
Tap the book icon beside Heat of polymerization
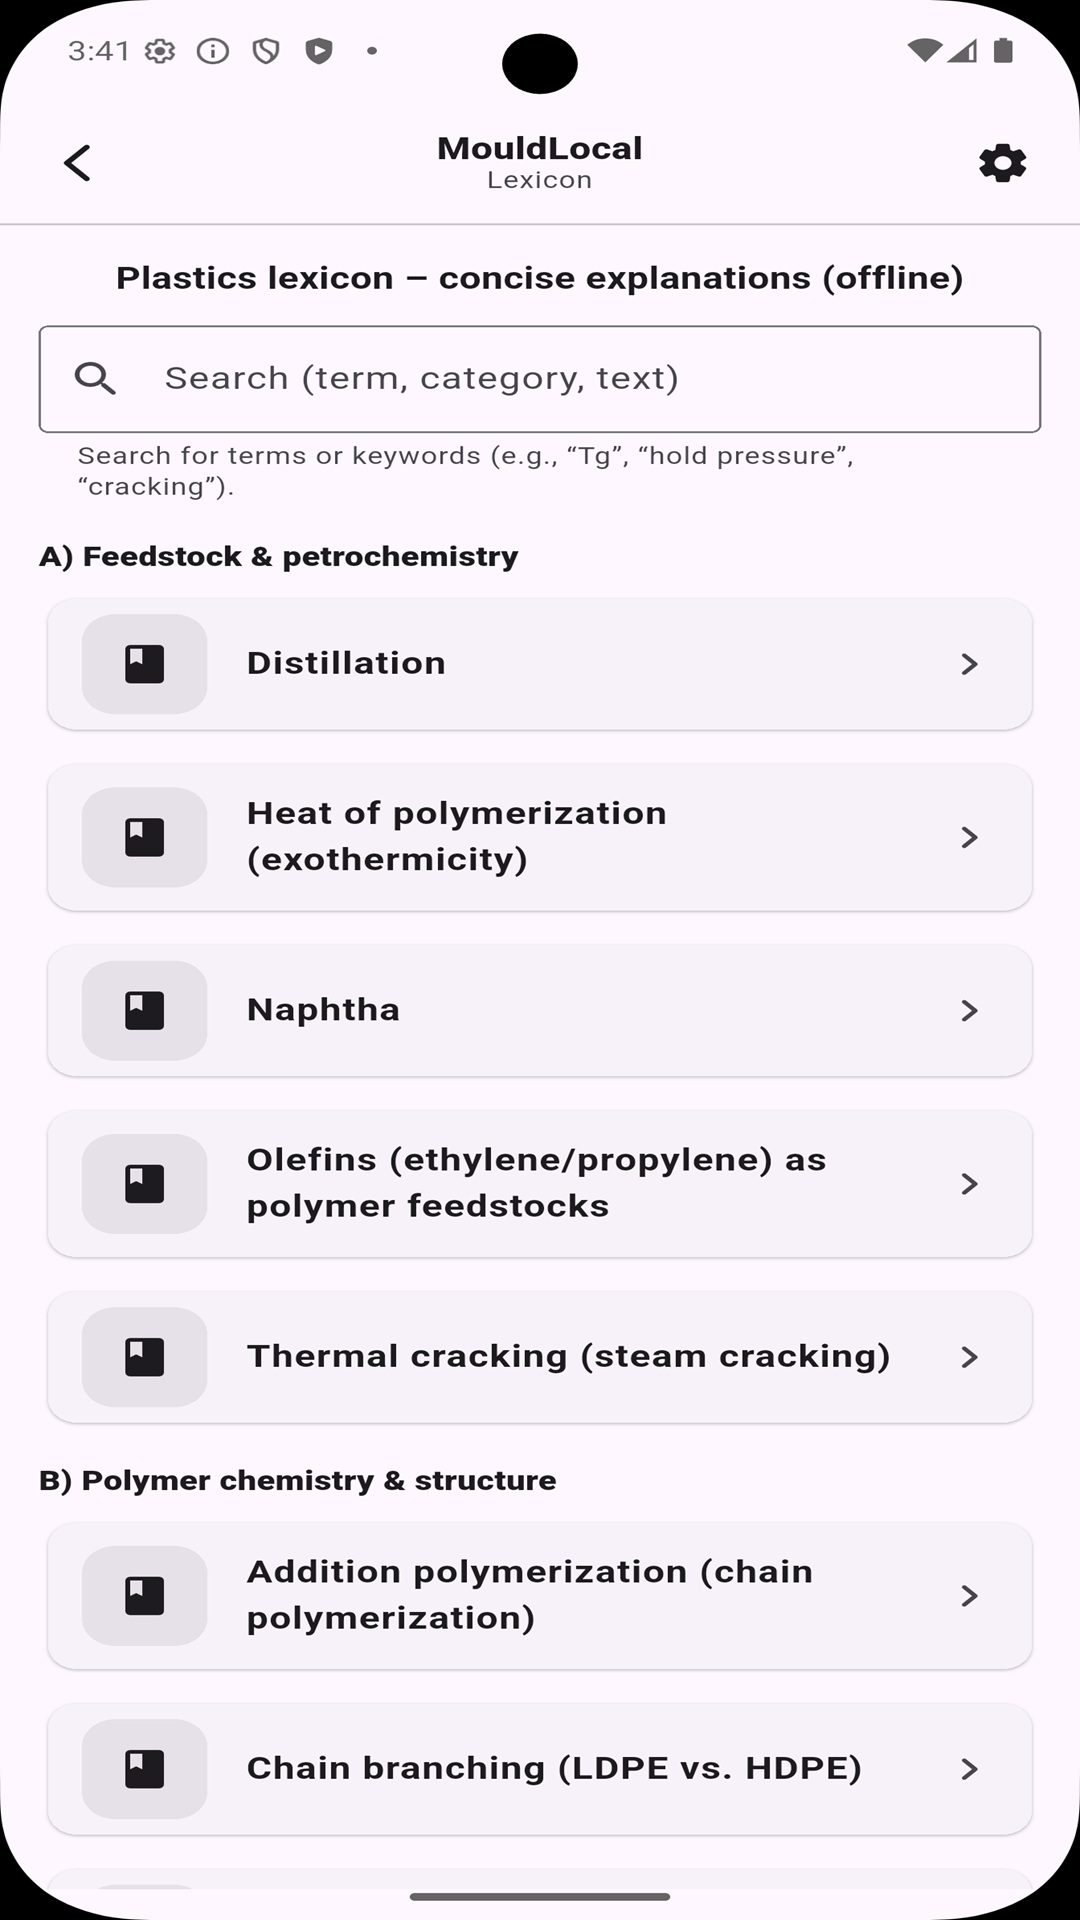click(x=144, y=837)
